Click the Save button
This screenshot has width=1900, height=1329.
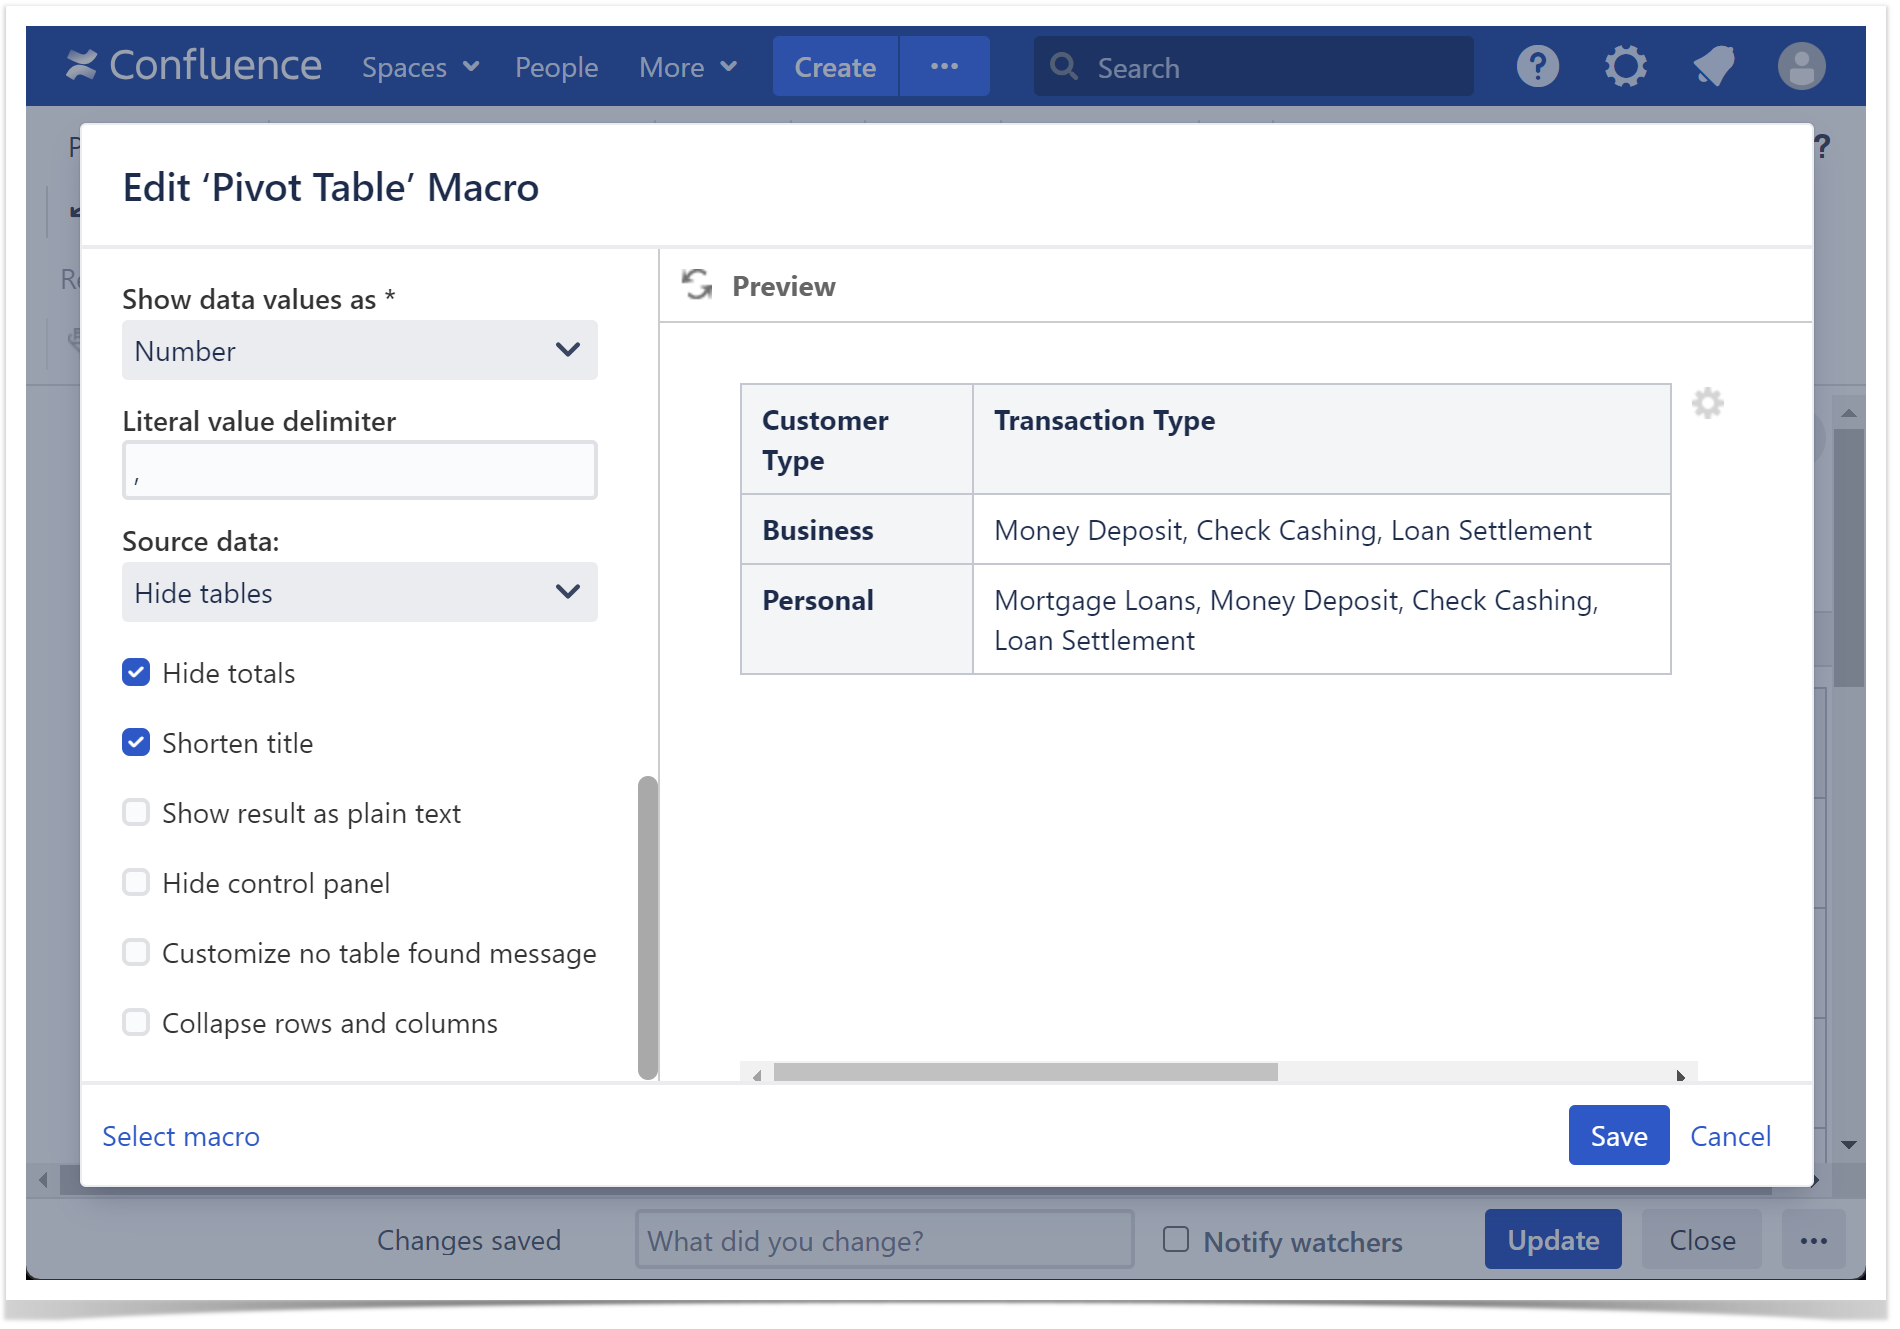[x=1618, y=1136]
